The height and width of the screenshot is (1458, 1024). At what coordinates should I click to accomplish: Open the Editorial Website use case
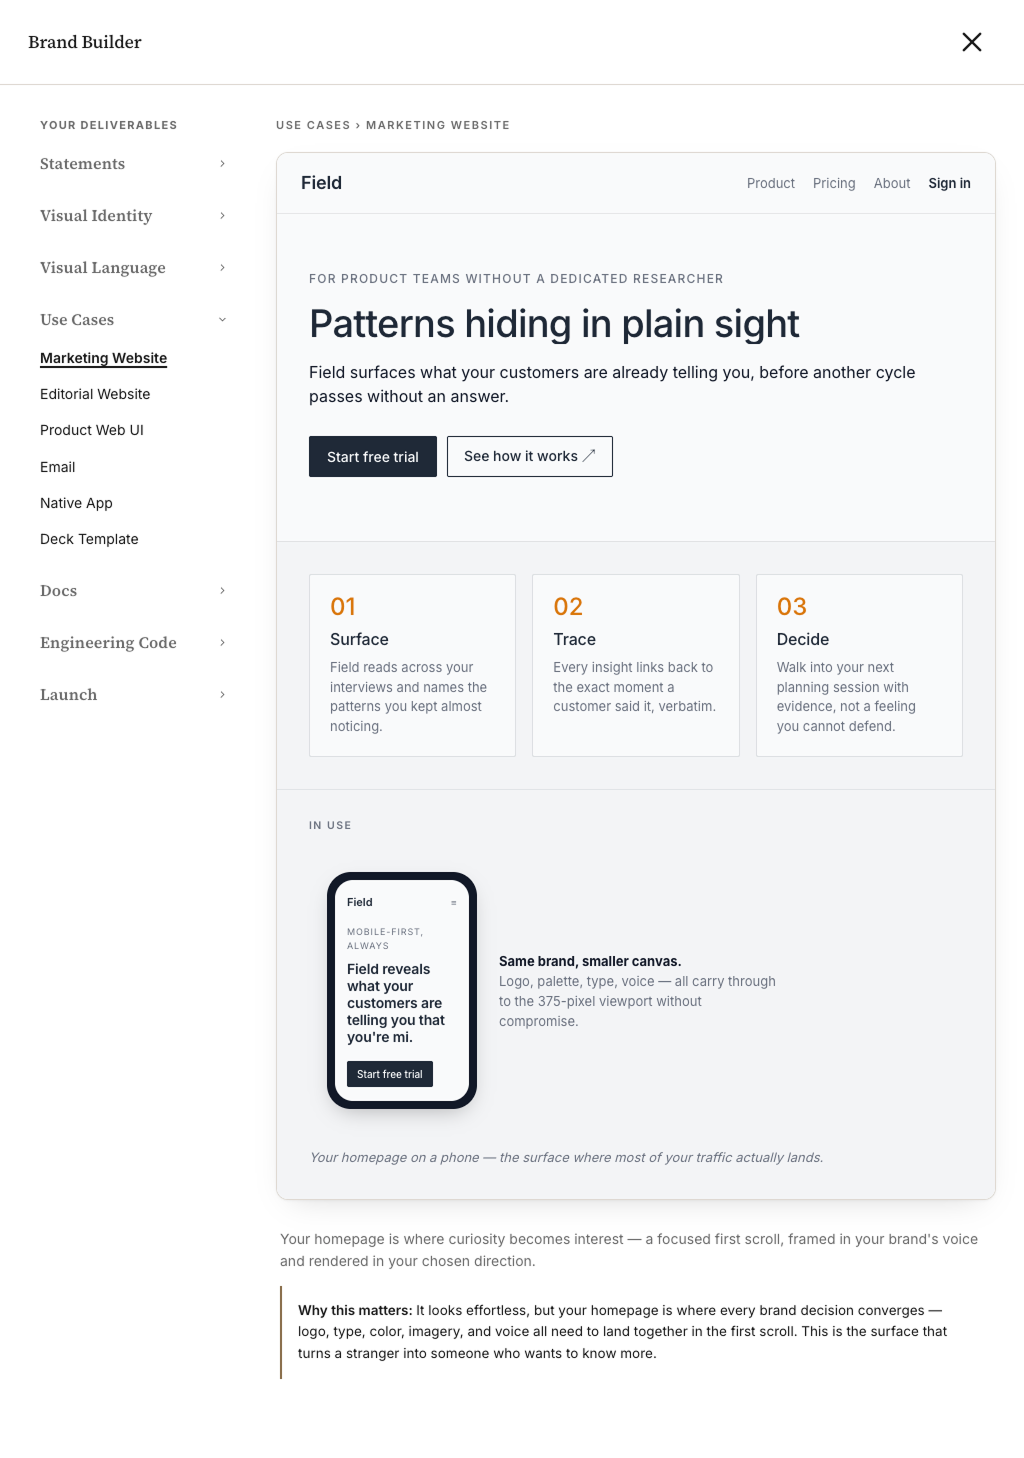coord(95,394)
